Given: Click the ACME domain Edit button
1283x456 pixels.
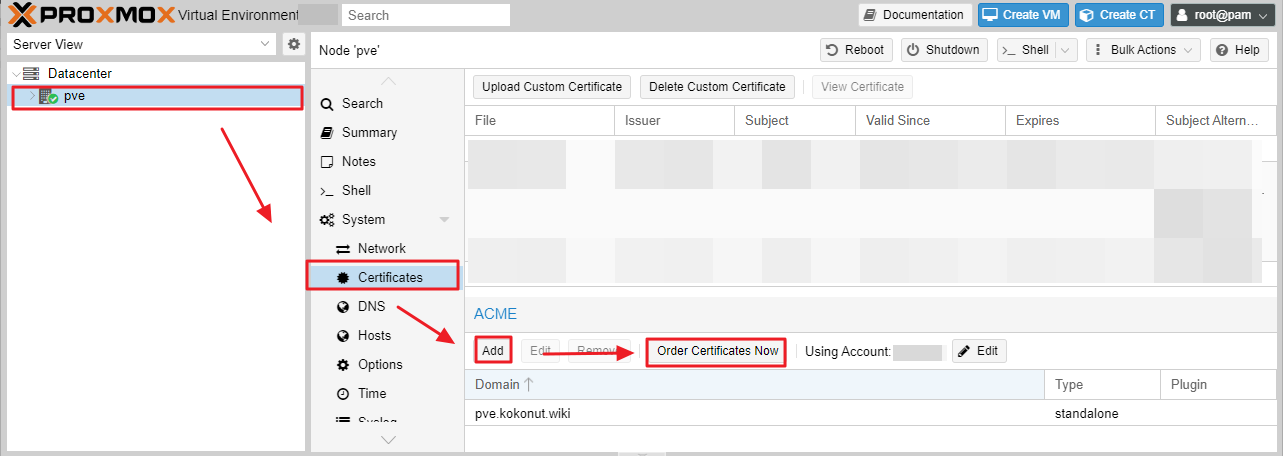Looking at the screenshot, I should pyautogui.click(x=540, y=351).
